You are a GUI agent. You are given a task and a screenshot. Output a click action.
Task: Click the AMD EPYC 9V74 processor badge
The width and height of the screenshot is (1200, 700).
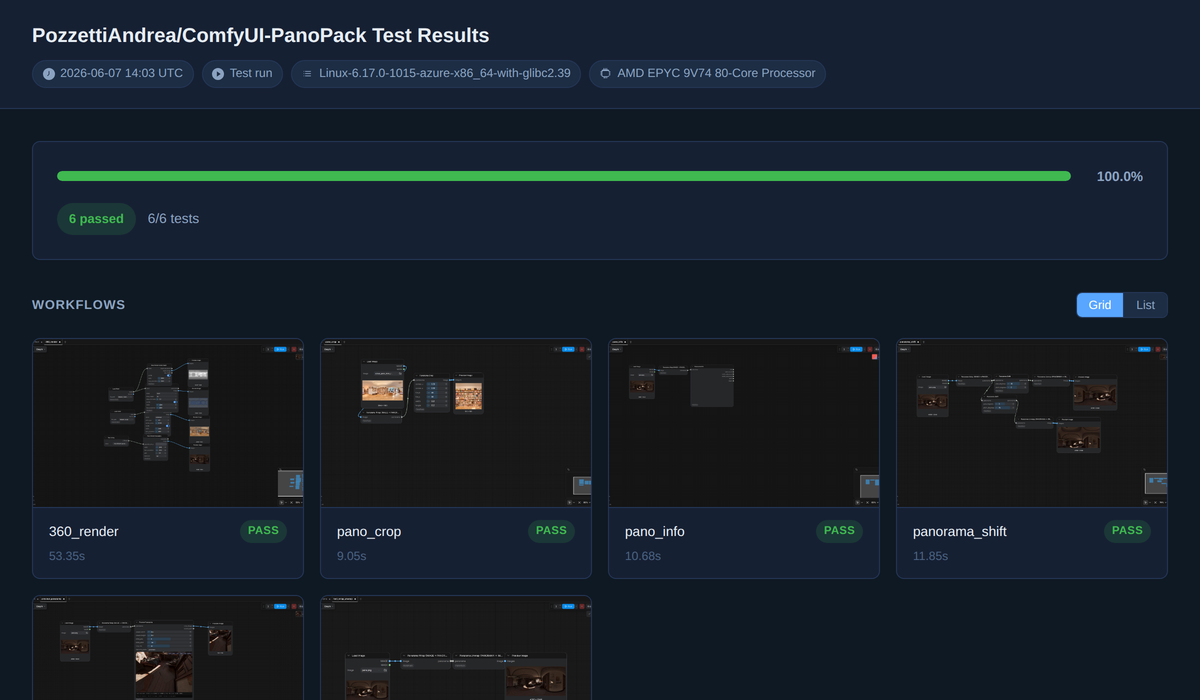pos(707,74)
